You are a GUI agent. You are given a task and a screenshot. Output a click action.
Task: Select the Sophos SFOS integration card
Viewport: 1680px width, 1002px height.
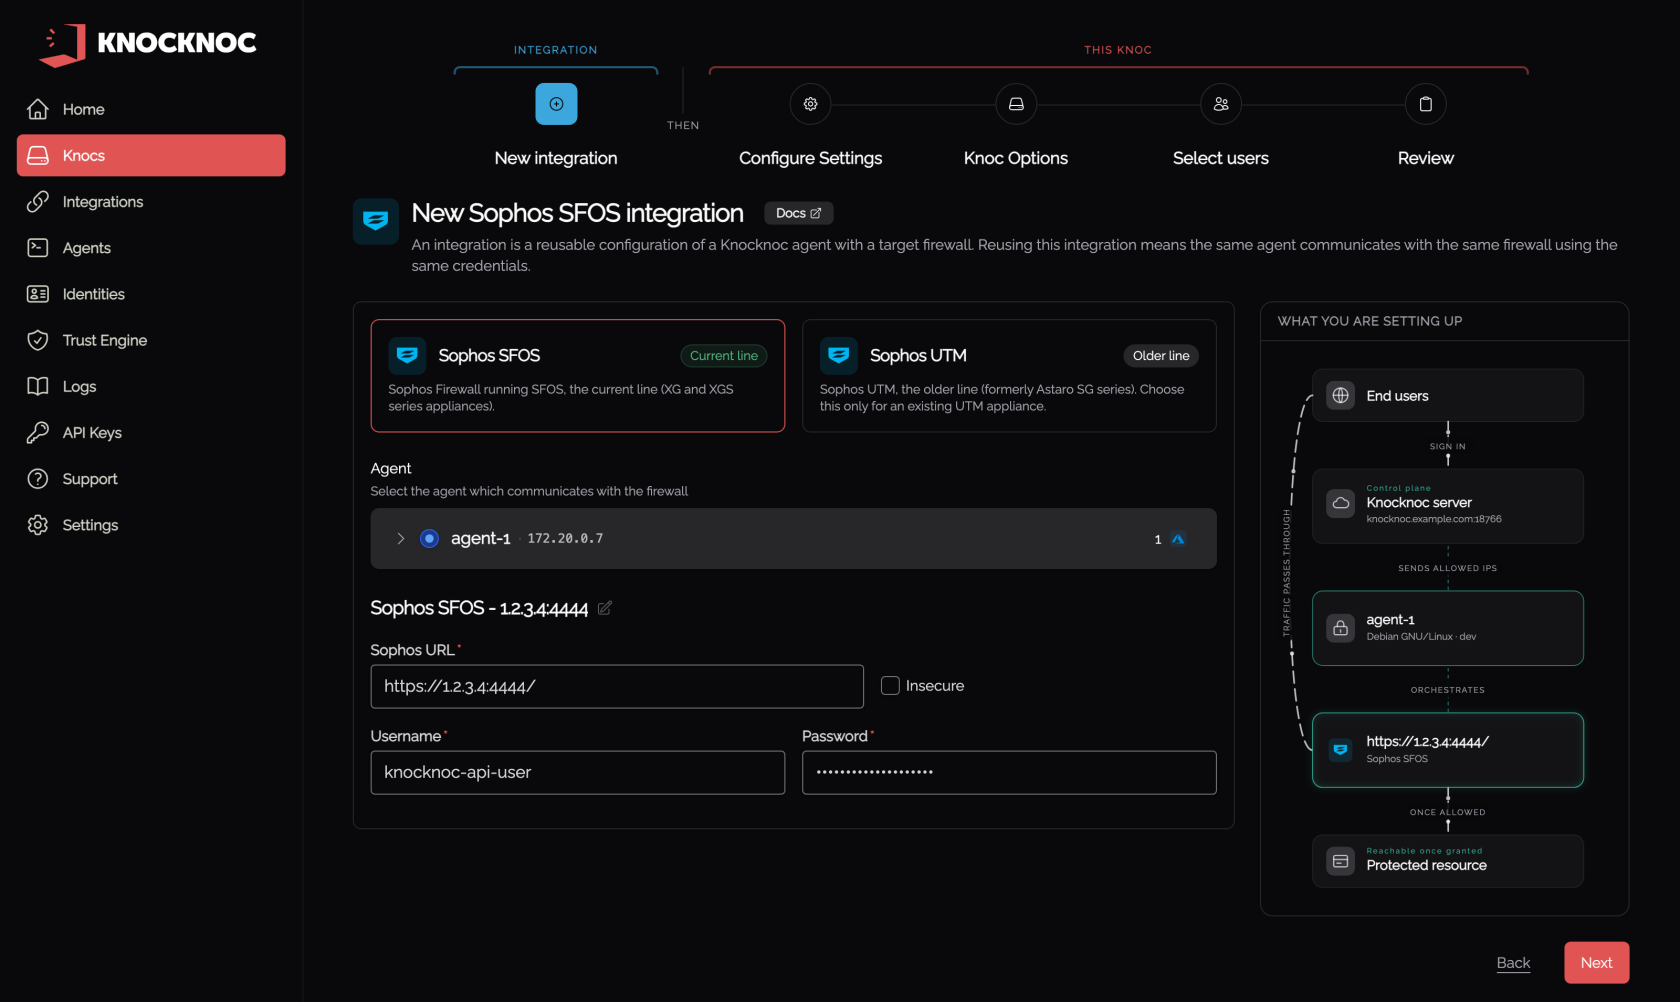[x=578, y=376]
